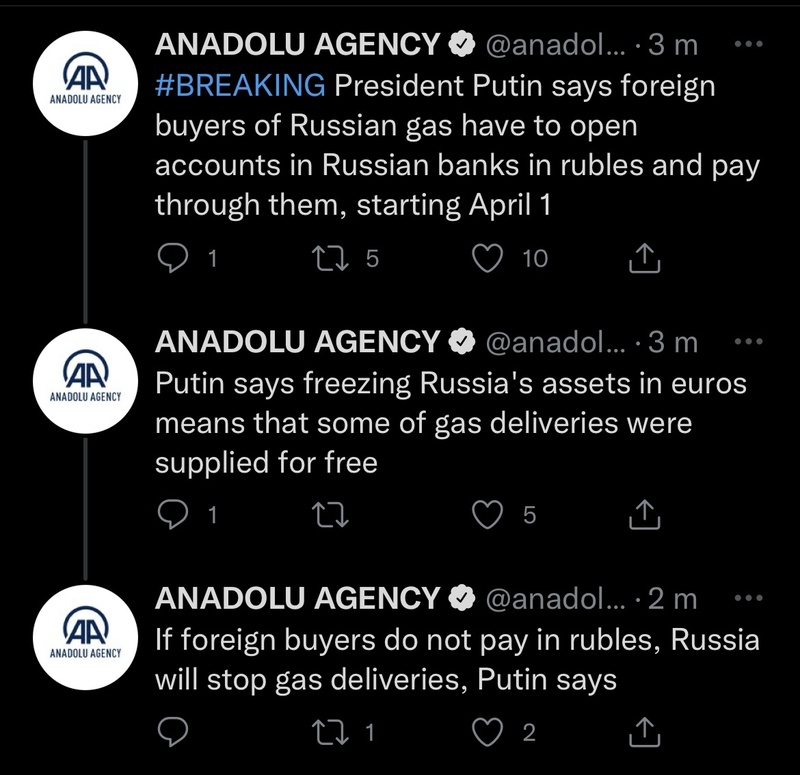Retweet the 'supplied for free' tweet
Viewport: 800px width, 775px height.
pos(325,515)
